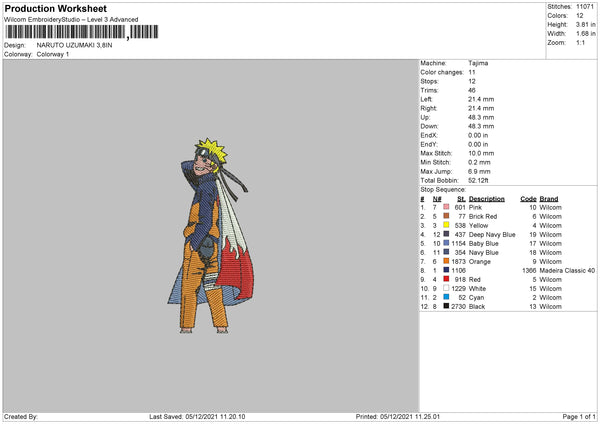600x424 pixels.
Task: Click the swatch for thread 1106 Madeira
Action: (446, 270)
